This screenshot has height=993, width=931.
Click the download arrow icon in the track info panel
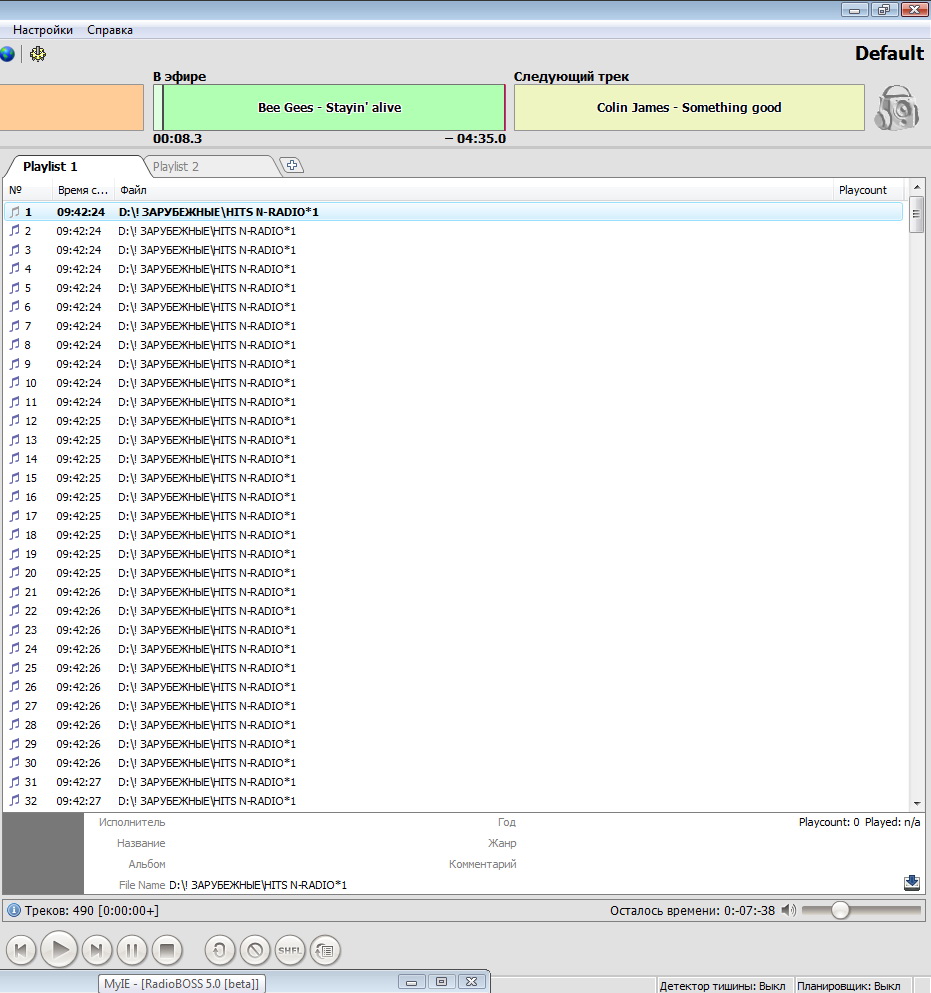tap(912, 883)
